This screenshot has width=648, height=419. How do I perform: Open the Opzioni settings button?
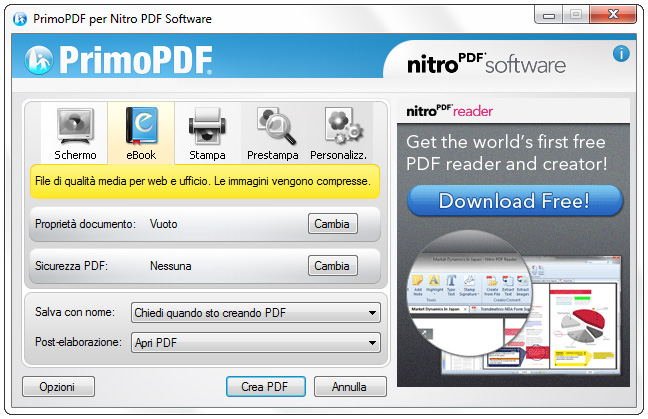[58, 387]
